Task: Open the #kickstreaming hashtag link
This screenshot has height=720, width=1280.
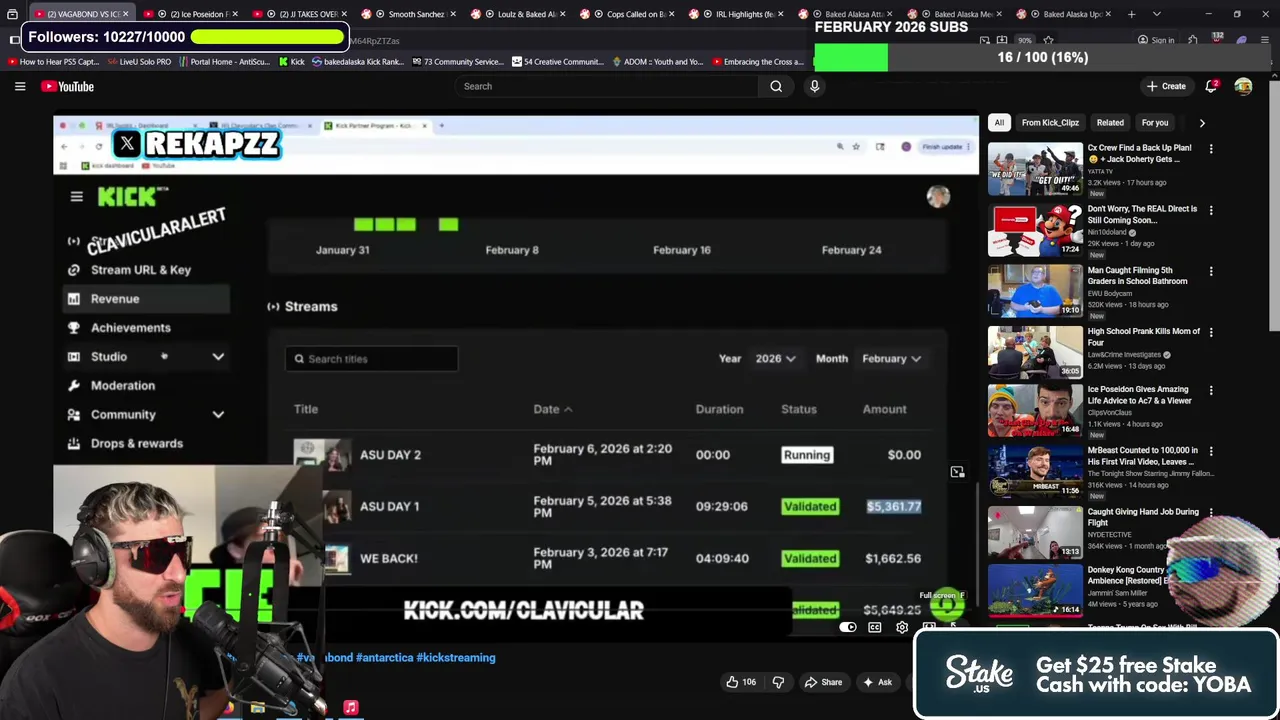Action: (x=456, y=658)
